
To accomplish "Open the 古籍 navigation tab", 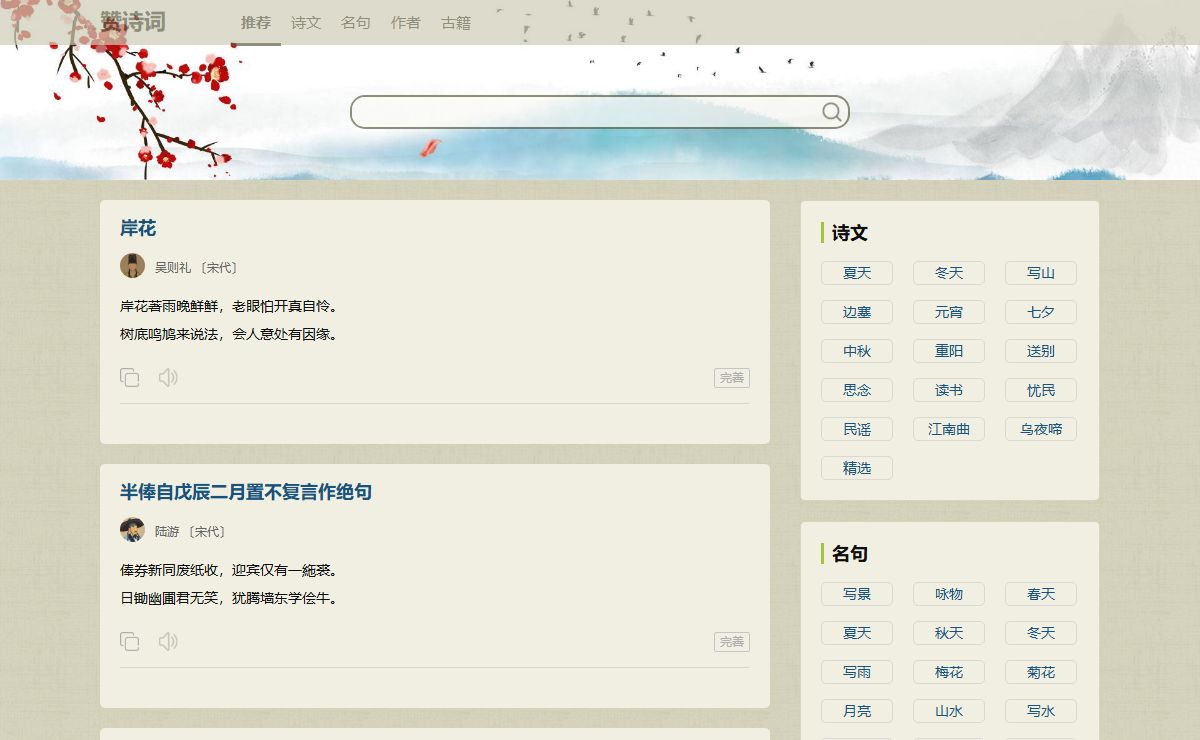I will [456, 22].
